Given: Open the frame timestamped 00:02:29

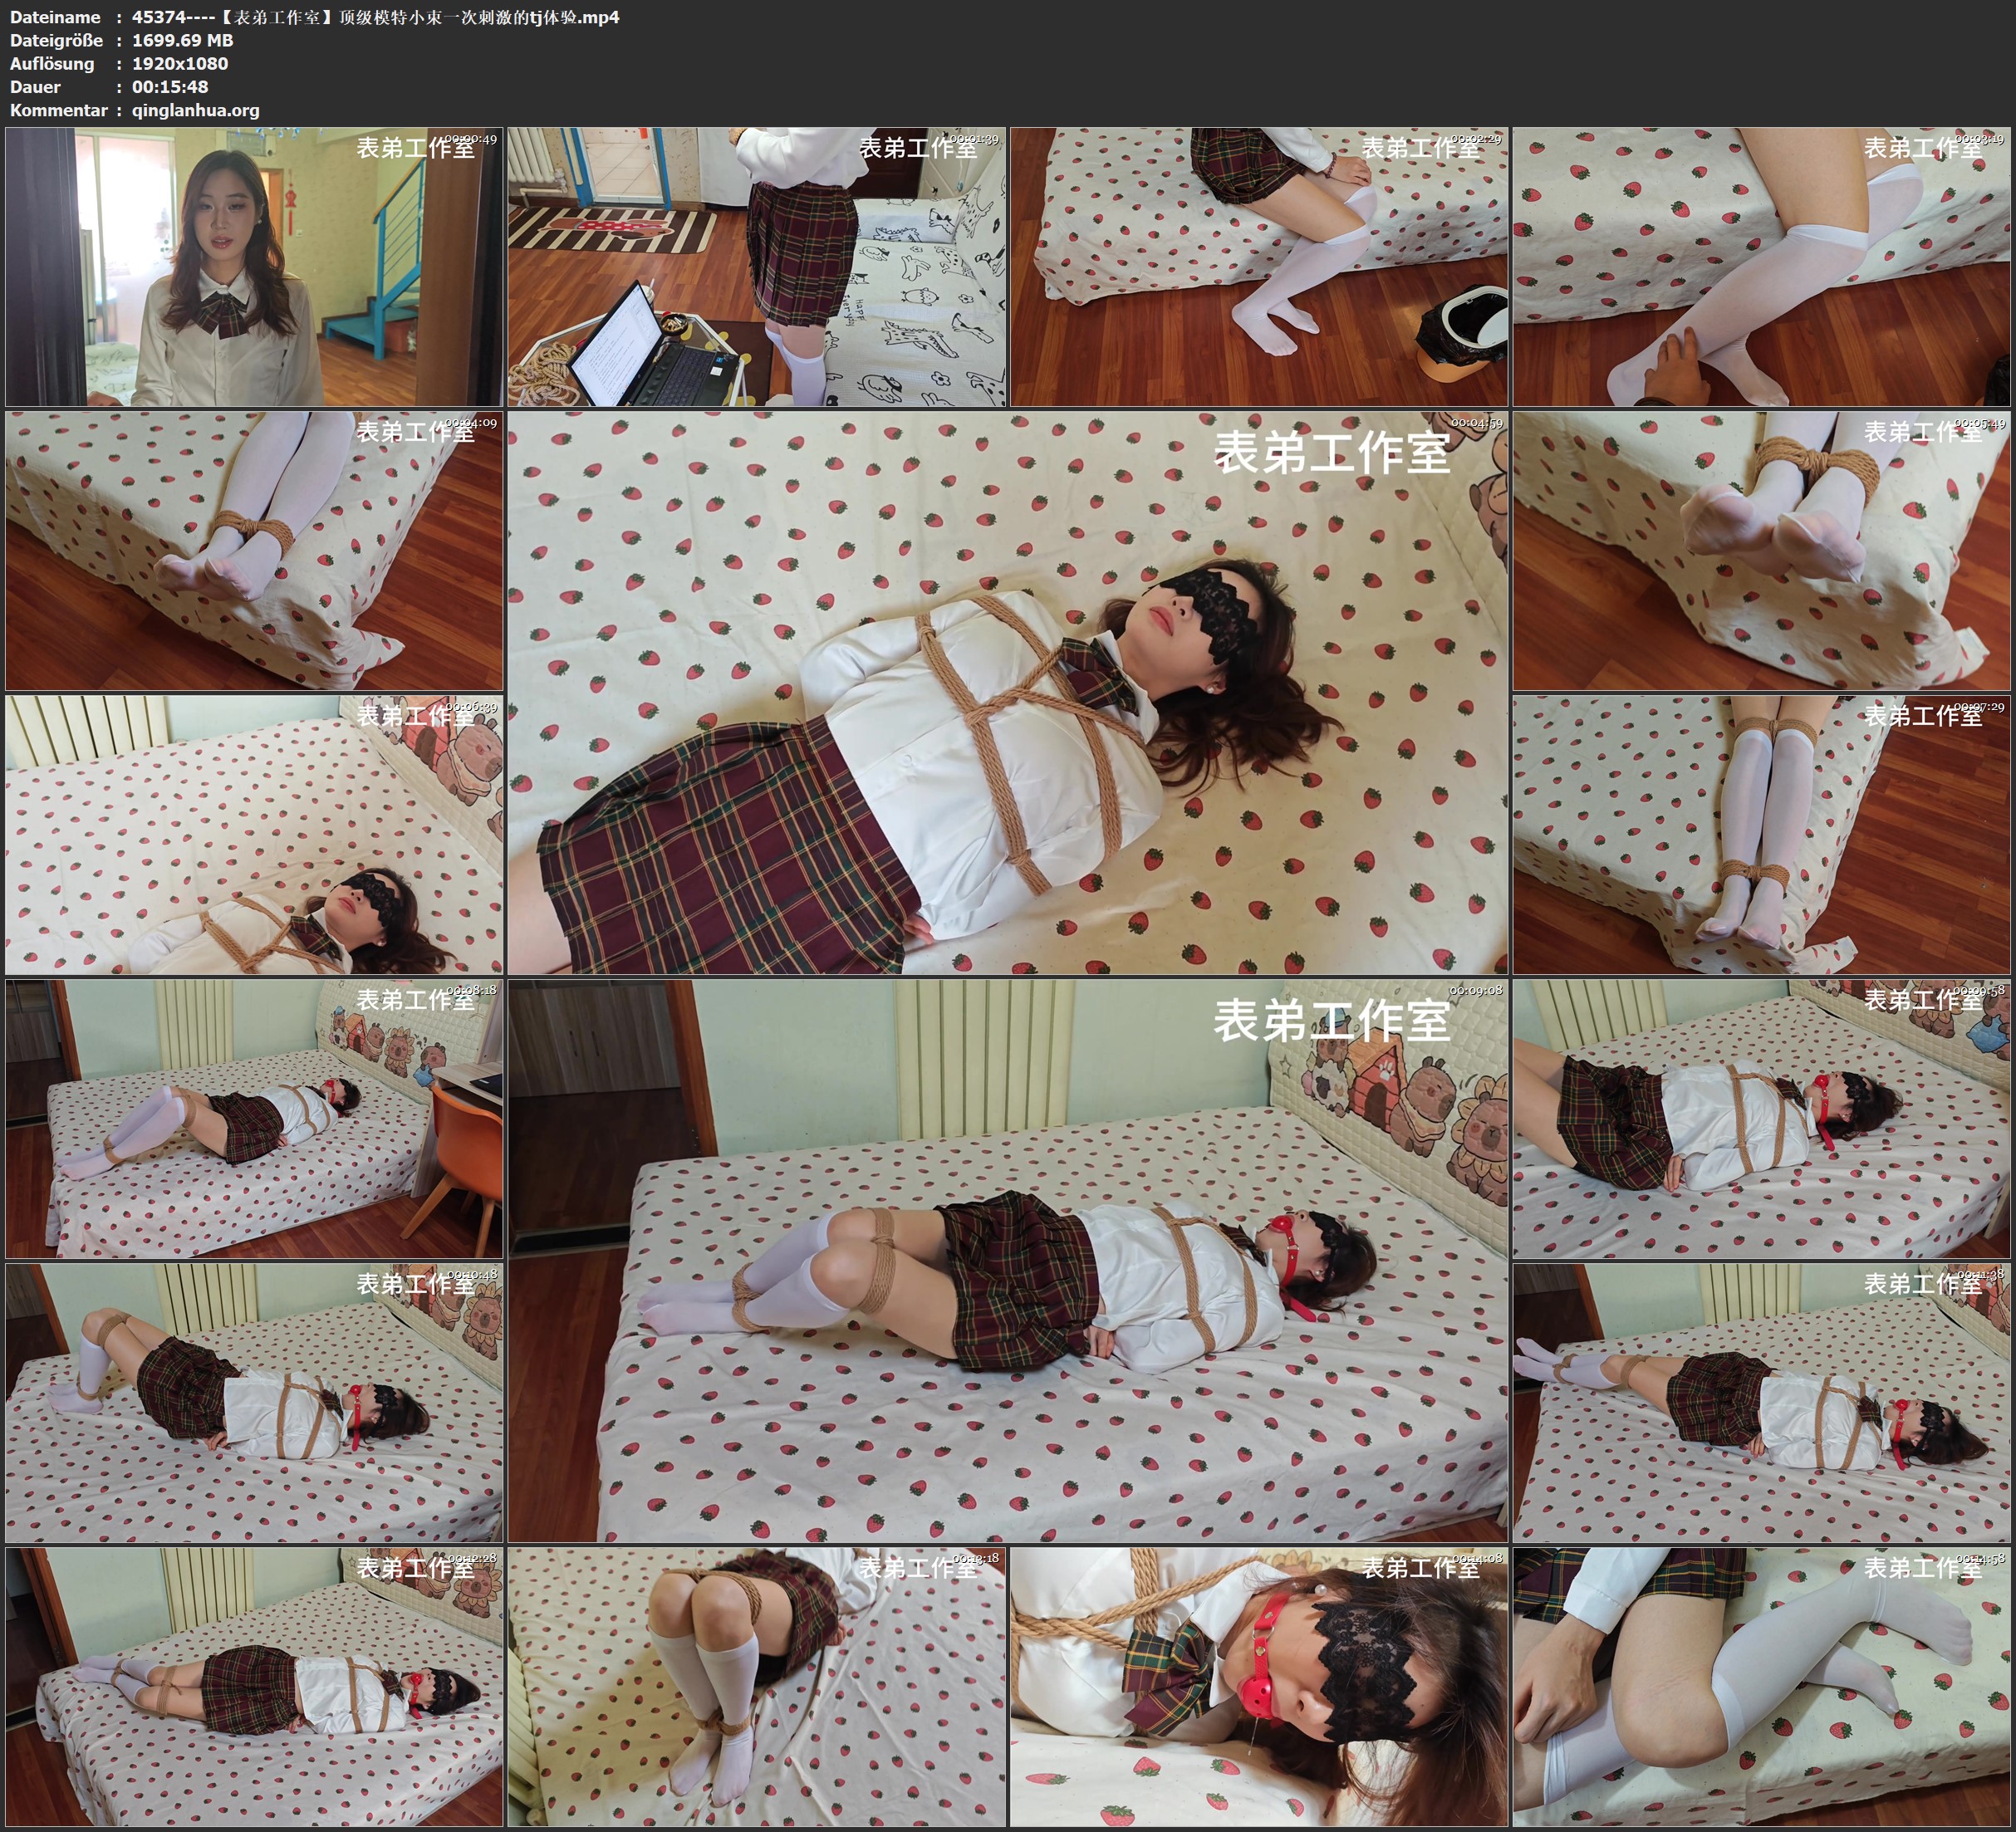Looking at the screenshot, I should click(1259, 266).
